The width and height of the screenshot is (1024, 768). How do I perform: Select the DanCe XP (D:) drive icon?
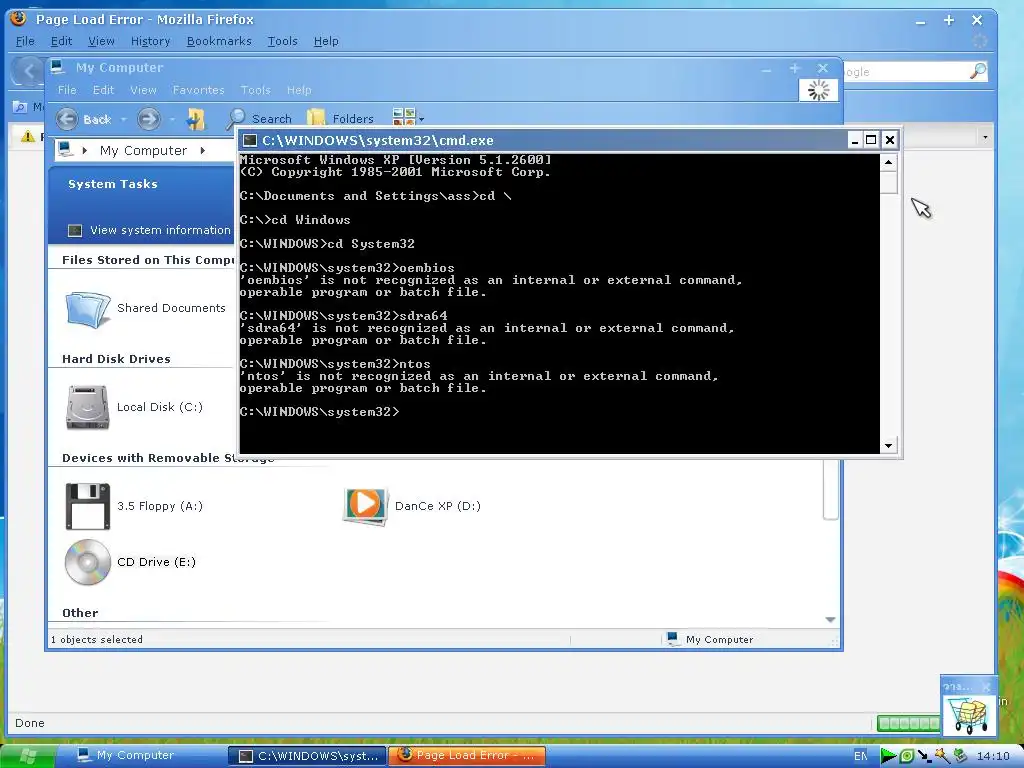pyautogui.click(x=366, y=505)
